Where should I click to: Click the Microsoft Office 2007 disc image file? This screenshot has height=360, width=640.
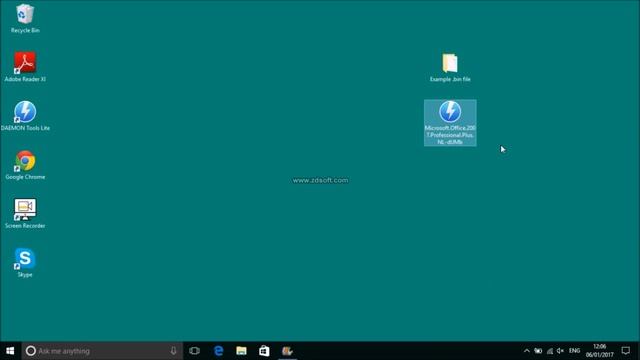coord(450,122)
